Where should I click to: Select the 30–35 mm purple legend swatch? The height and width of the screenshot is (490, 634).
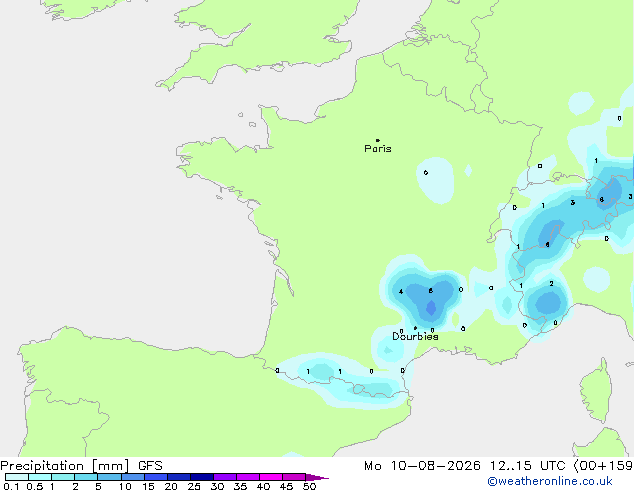[x=225, y=477]
